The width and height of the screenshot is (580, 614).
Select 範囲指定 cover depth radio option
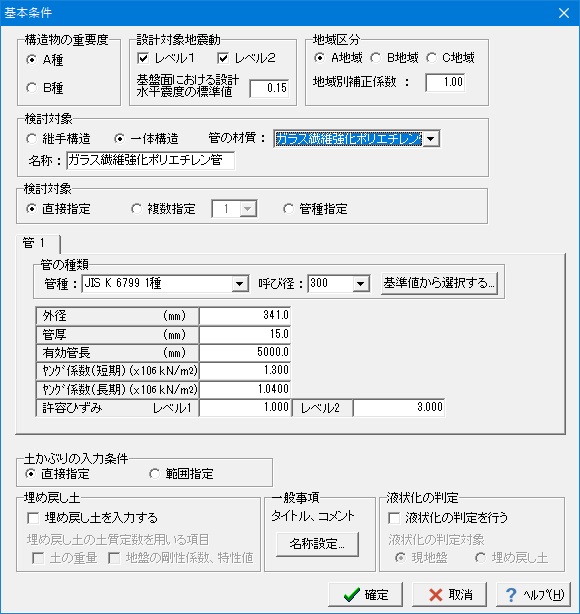[154, 474]
